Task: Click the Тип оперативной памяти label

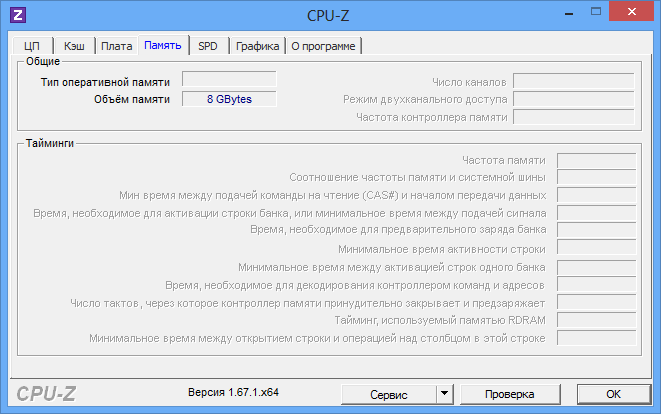Action: [x=105, y=82]
